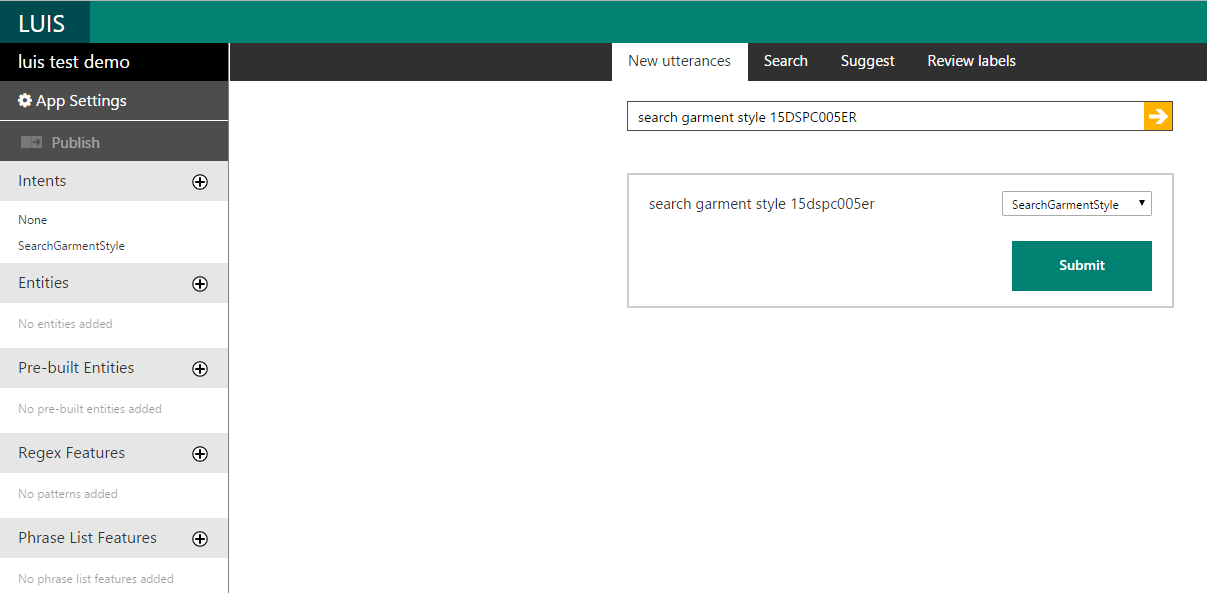The image size is (1207, 593).
Task: Click the Regex Features header
Action: 114,453
